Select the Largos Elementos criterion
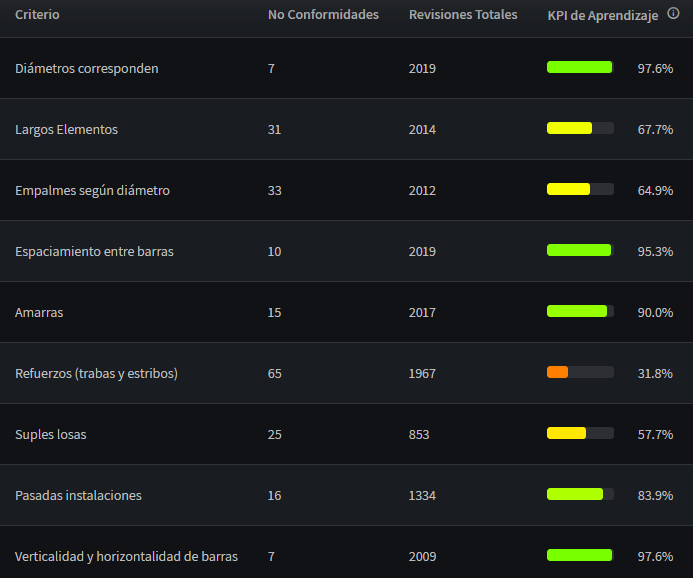The image size is (693, 578). [66, 129]
